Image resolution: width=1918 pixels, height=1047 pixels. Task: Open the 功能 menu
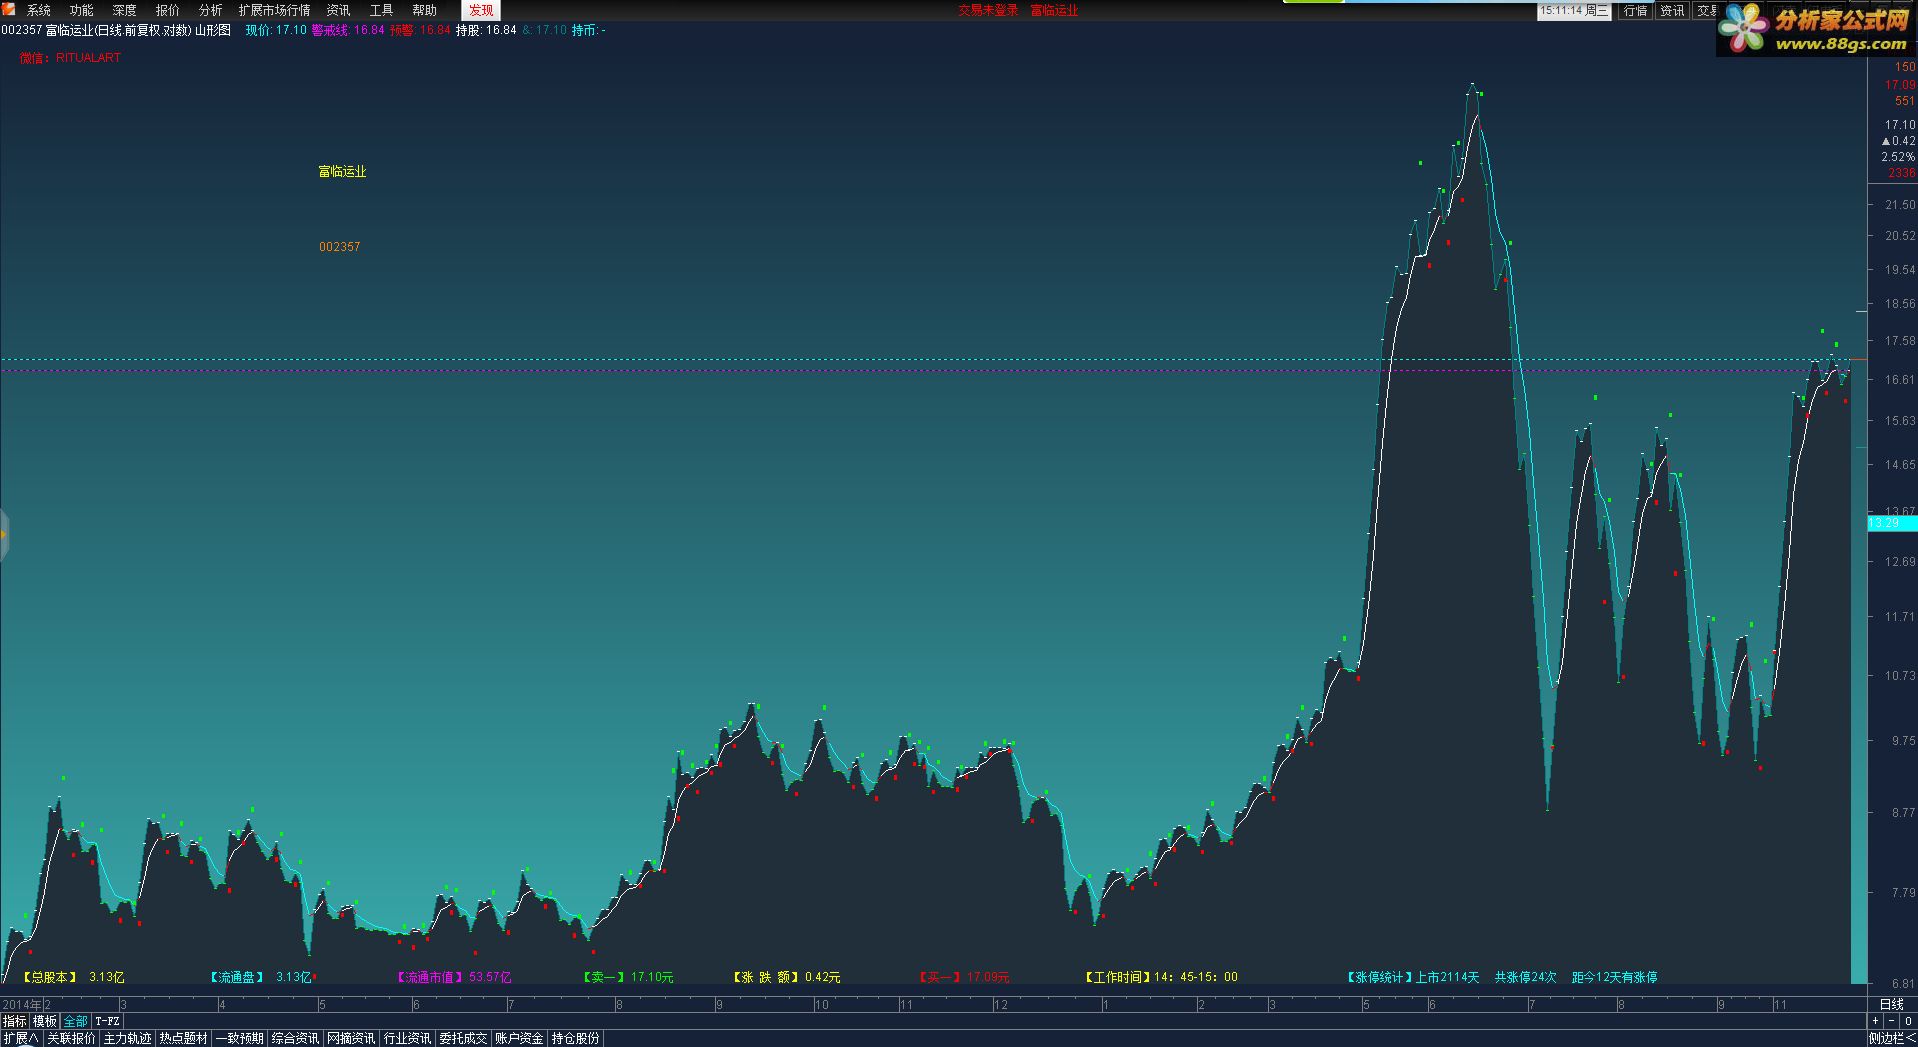pyautogui.click(x=82, y=10)
